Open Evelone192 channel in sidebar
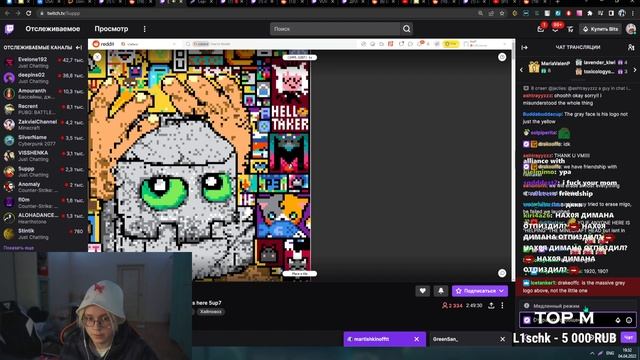This screenshot has height=360, width=640. (x=44, y=62)
